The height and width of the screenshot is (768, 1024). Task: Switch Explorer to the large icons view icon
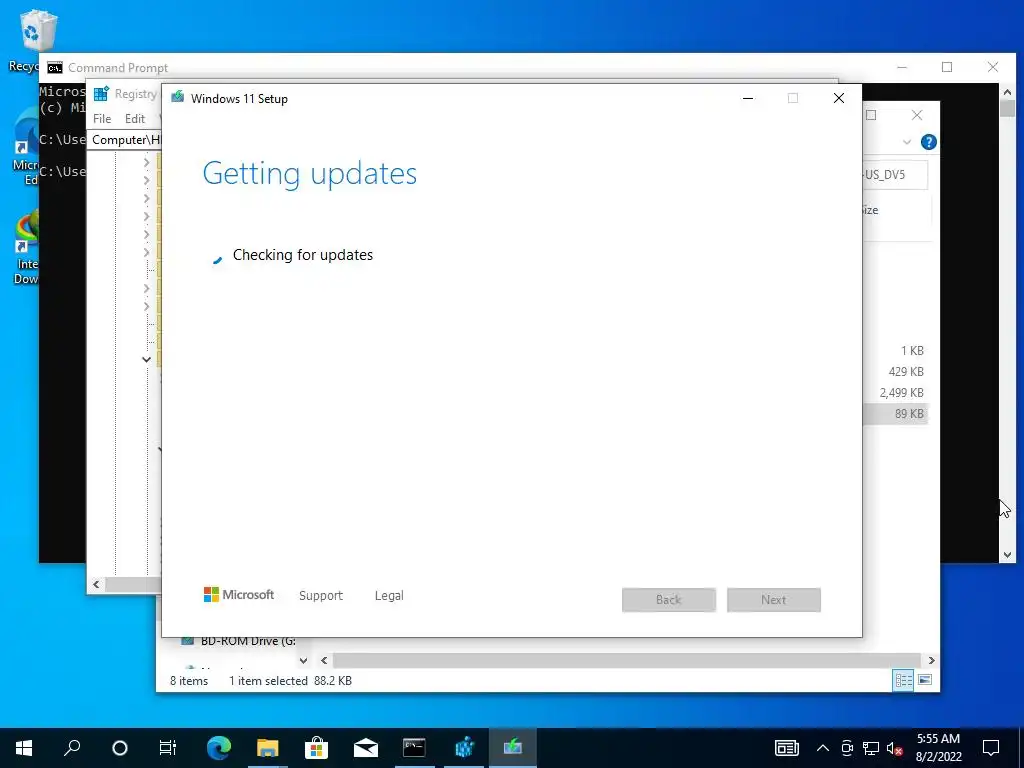pos(925,680)
